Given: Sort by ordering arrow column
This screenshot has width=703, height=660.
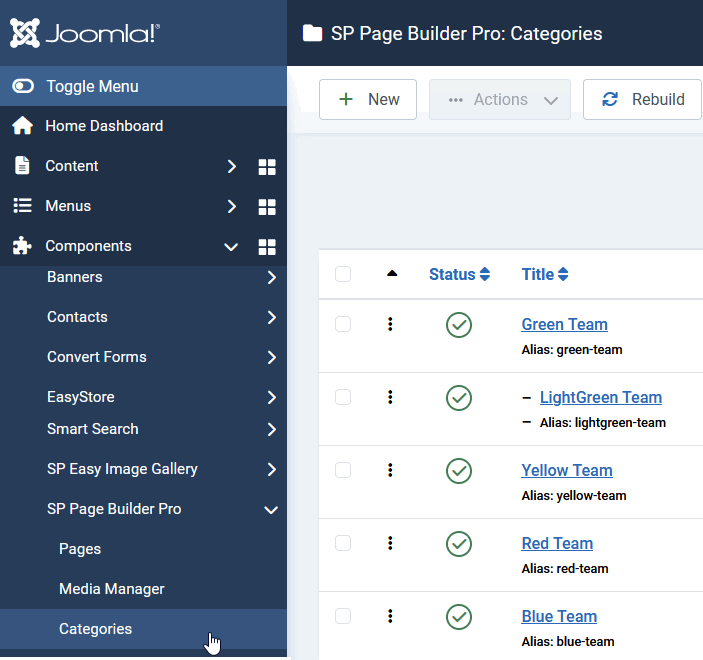Looking at the screenshot, I should 392,273.
